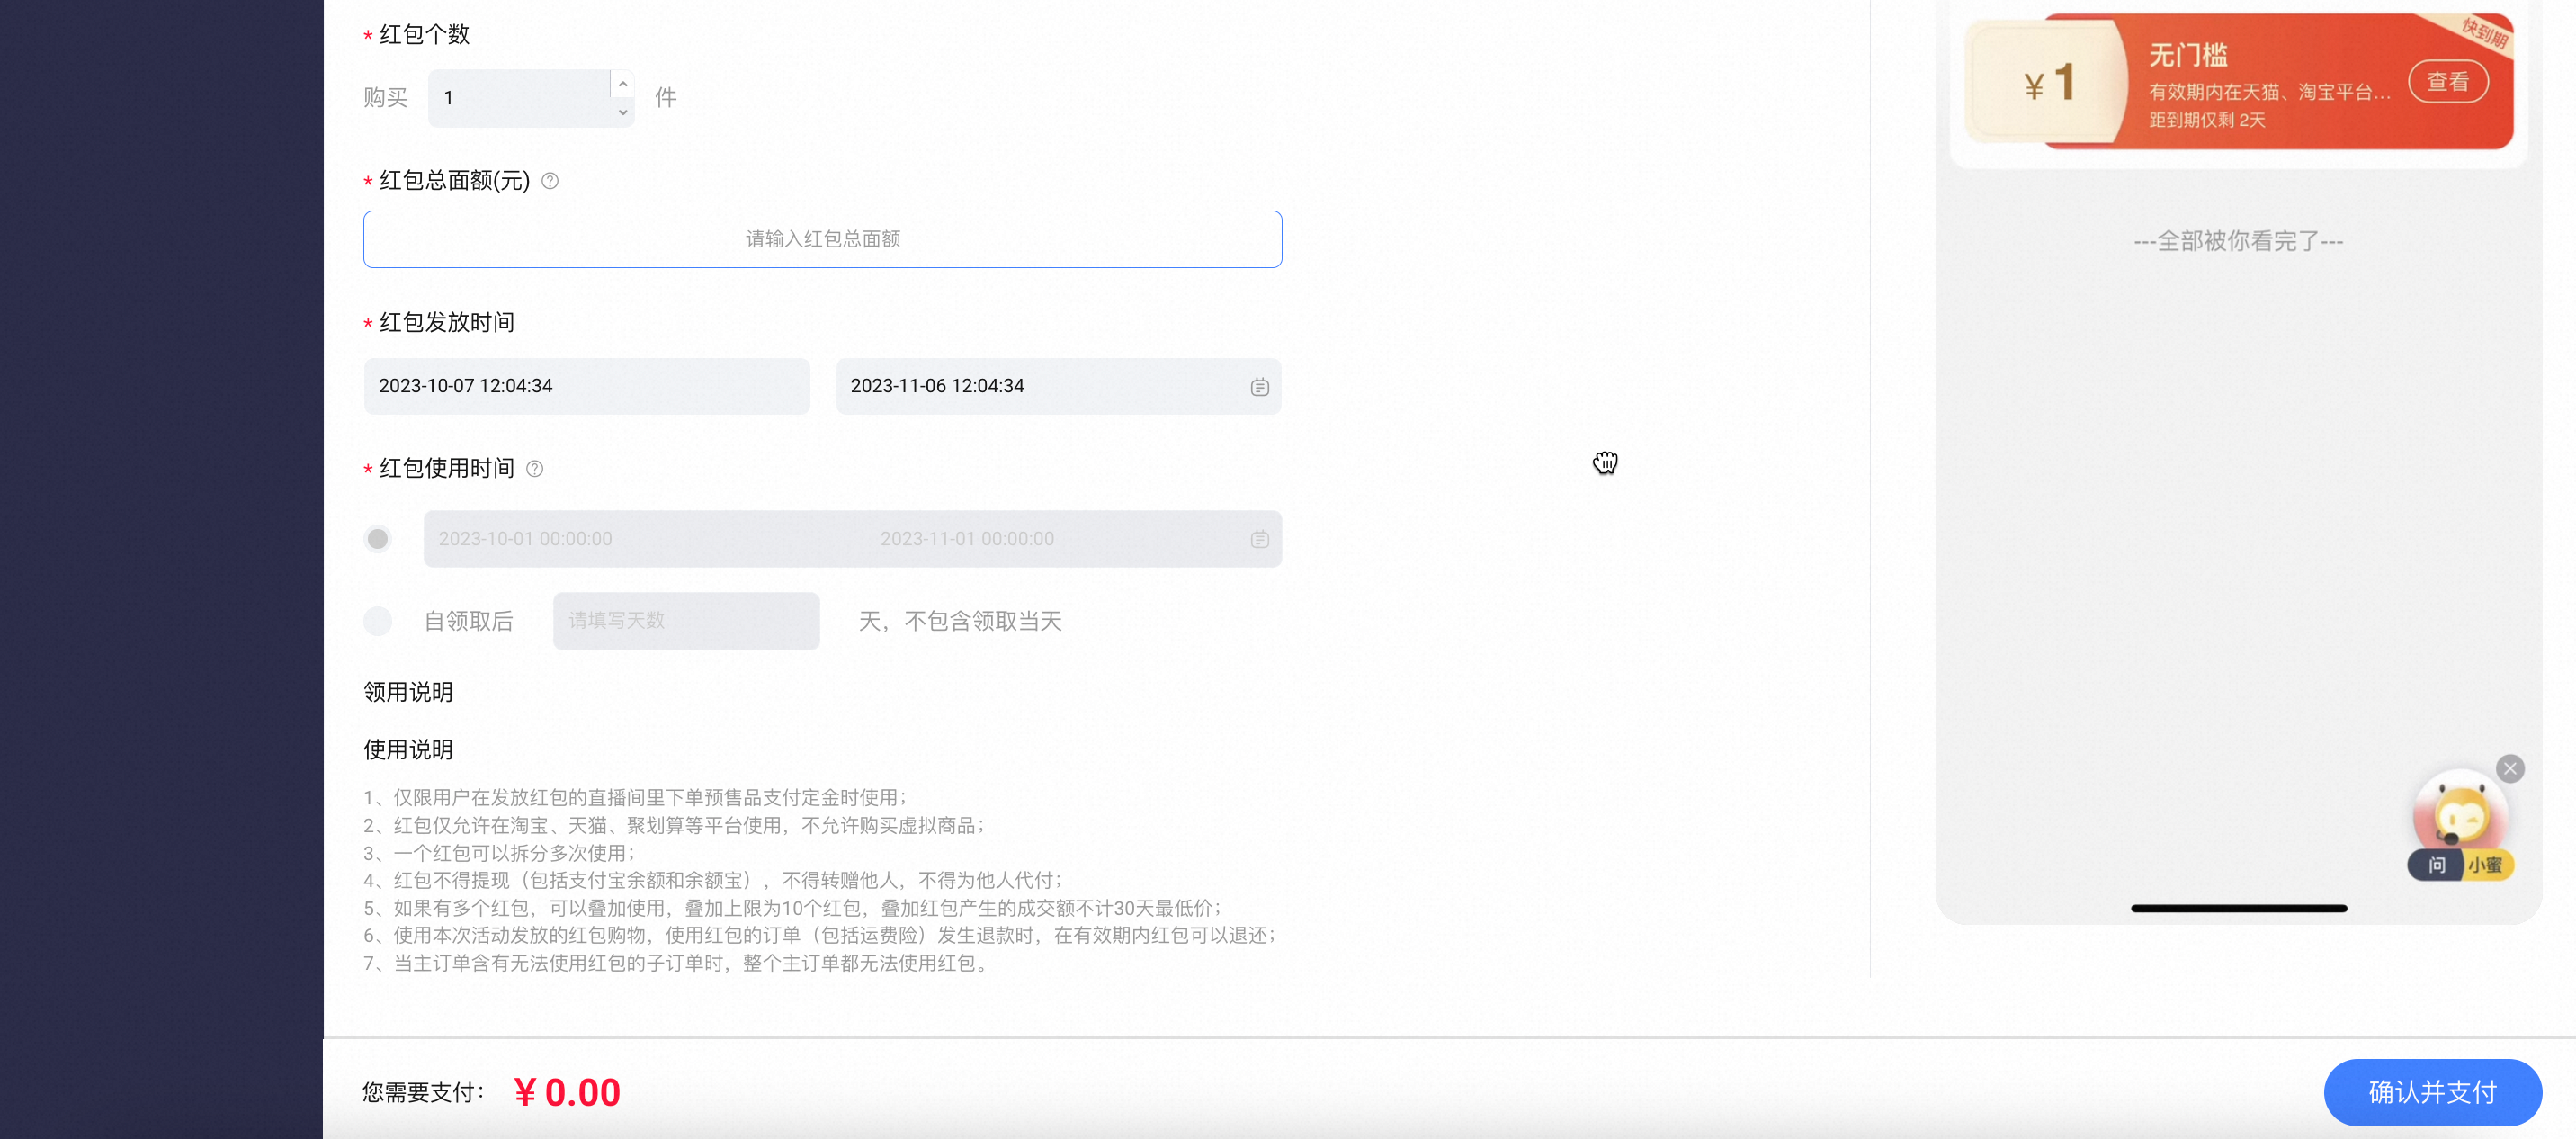Click the phone preview home indicator bar
2576x1139 pixels.
2238,908
